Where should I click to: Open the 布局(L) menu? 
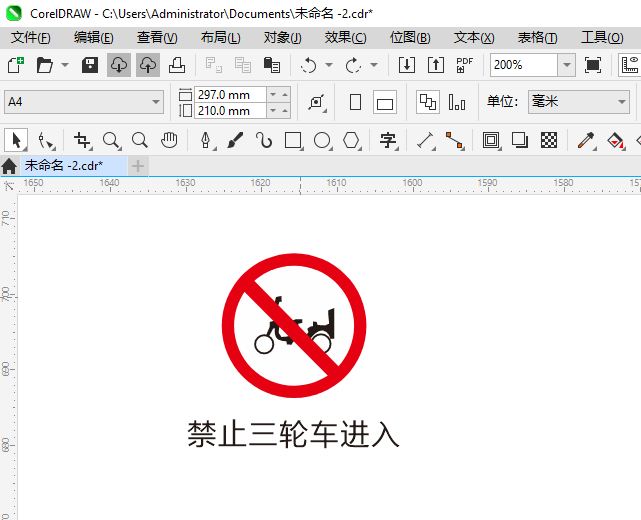pos(221,38)
